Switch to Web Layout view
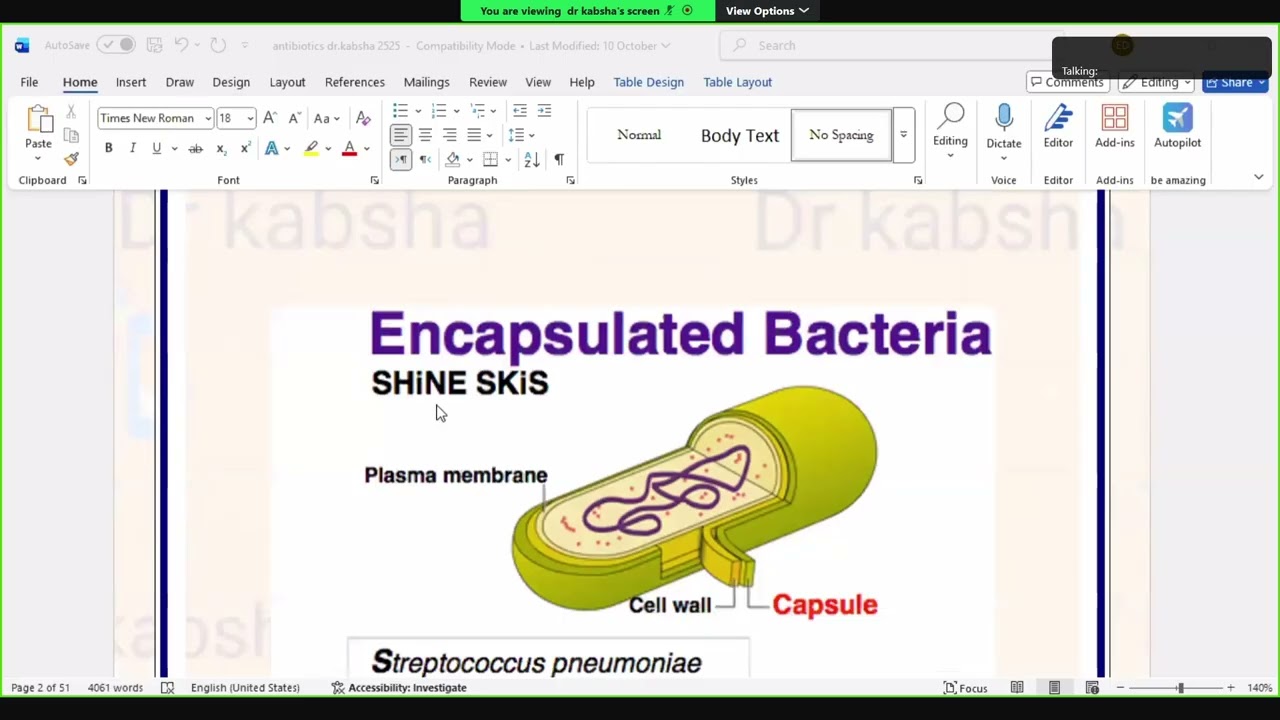Screen dimensions: 1280x720 pyautogui.click(x=1092, y=688)
